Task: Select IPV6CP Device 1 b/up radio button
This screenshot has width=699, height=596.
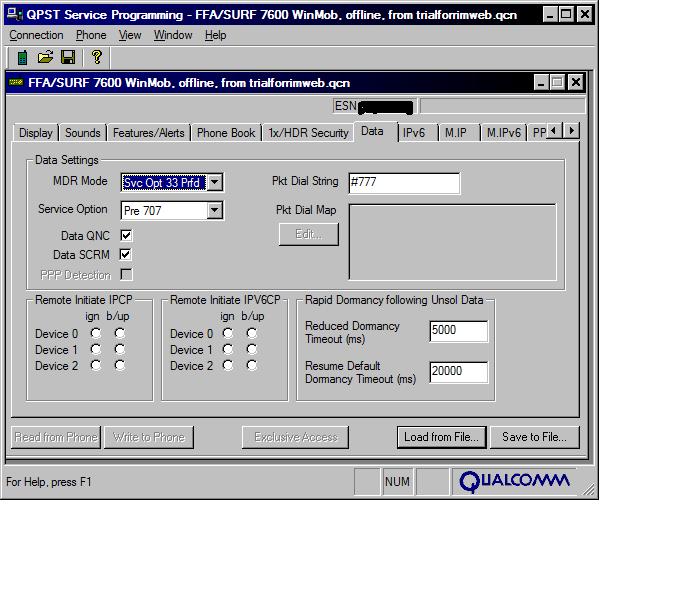Action: pos(252,349)
